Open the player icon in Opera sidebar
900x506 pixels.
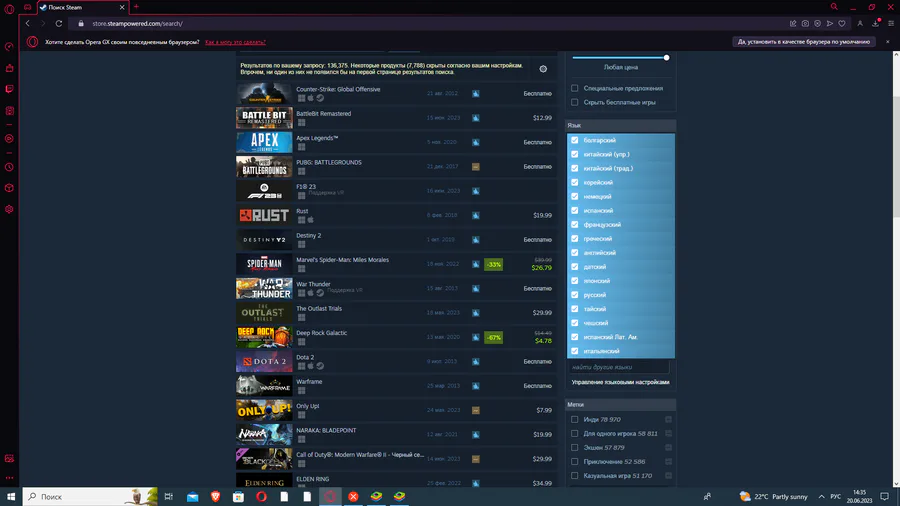point(9,138)
